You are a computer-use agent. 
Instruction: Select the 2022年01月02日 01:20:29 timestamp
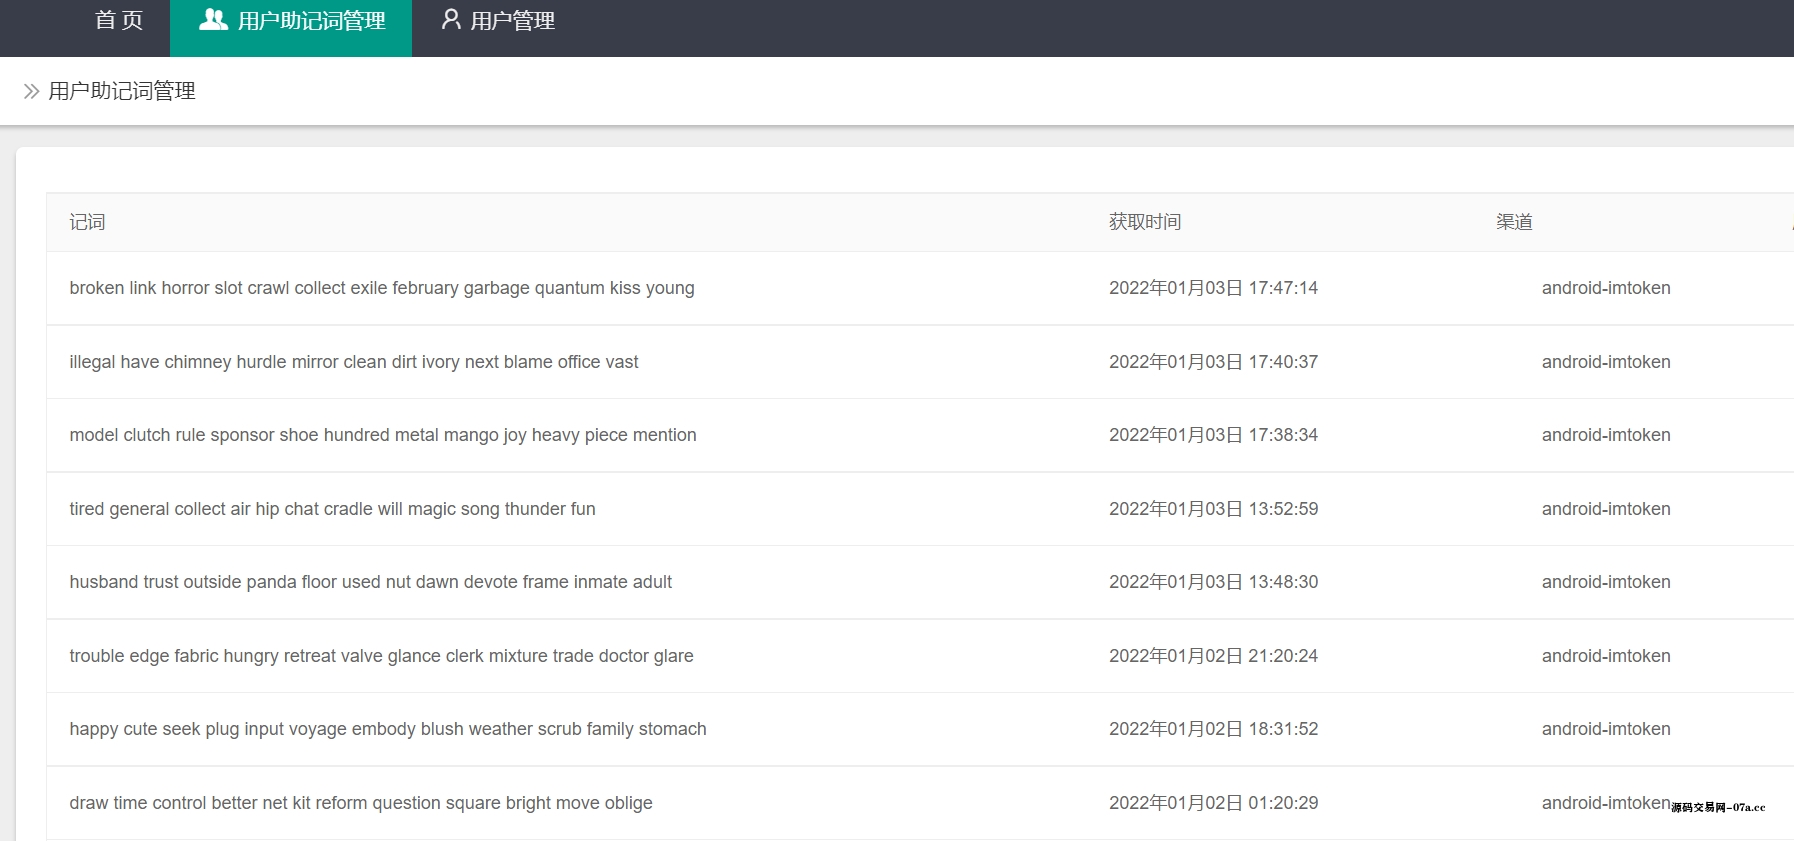pos(1213,803)
